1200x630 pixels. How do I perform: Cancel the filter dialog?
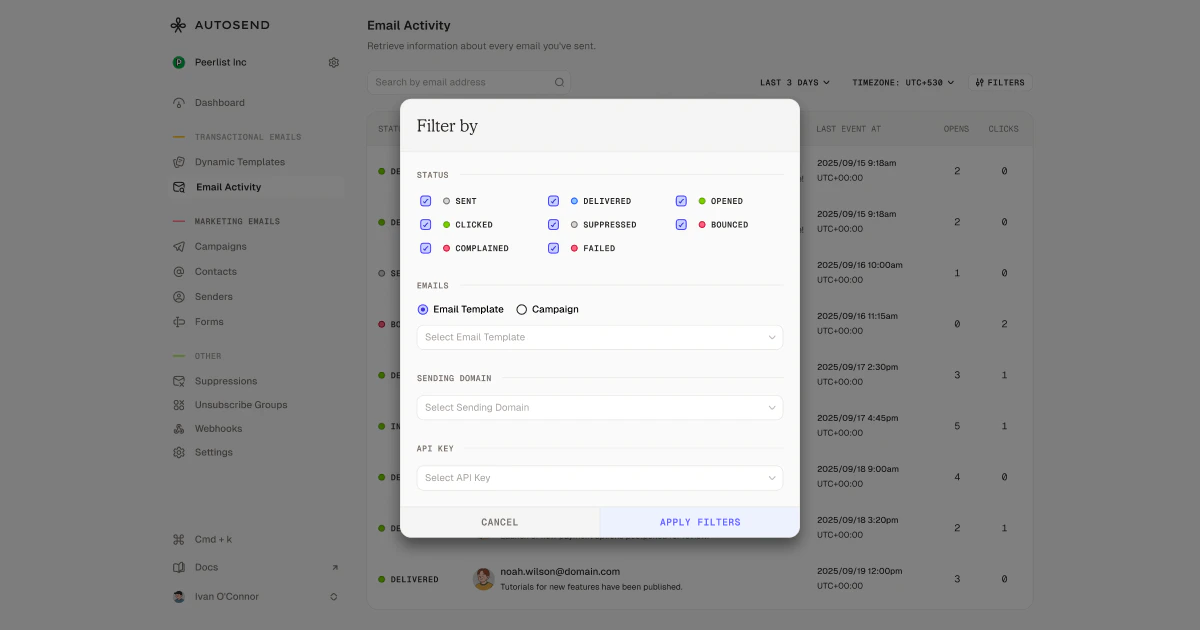(x=499, y=521)
